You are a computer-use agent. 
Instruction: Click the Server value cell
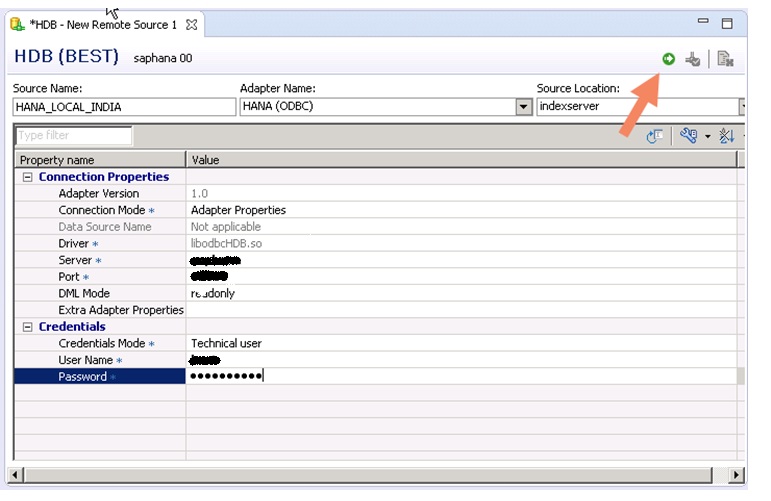[461, 260]
